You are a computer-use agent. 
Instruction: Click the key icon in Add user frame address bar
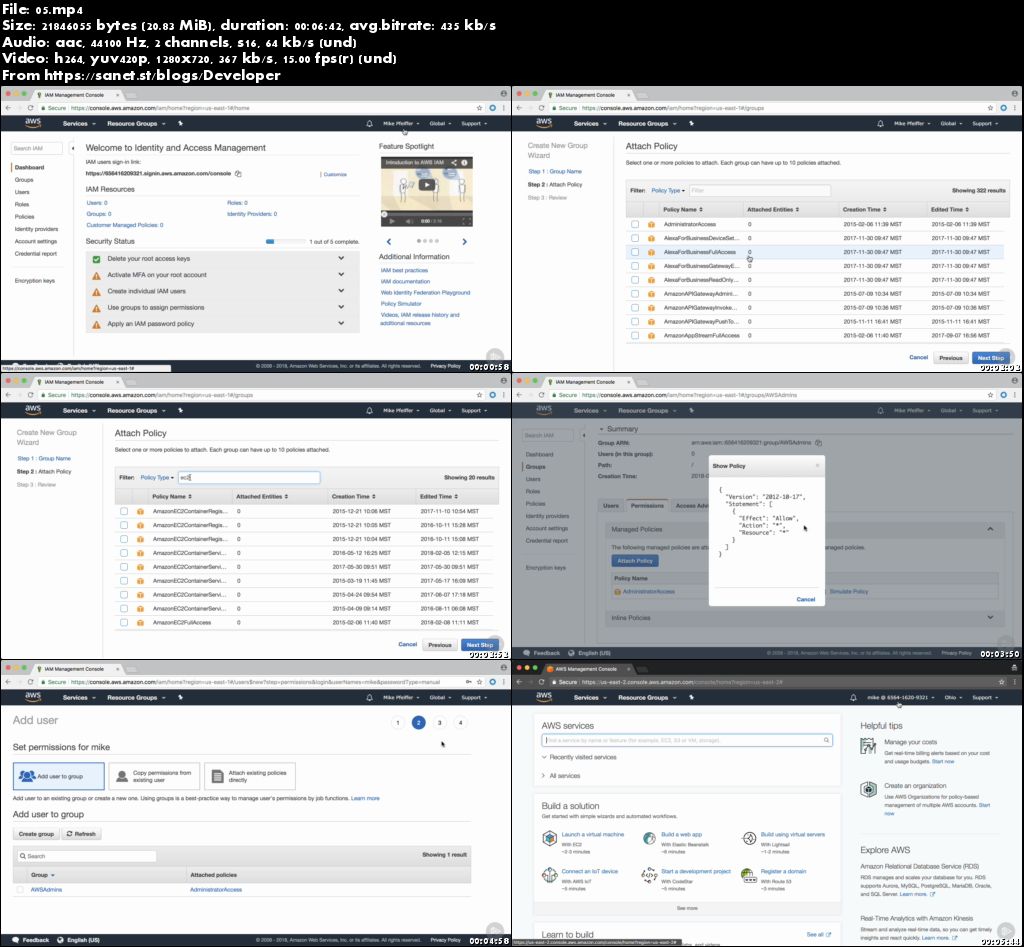coord(468,682)
